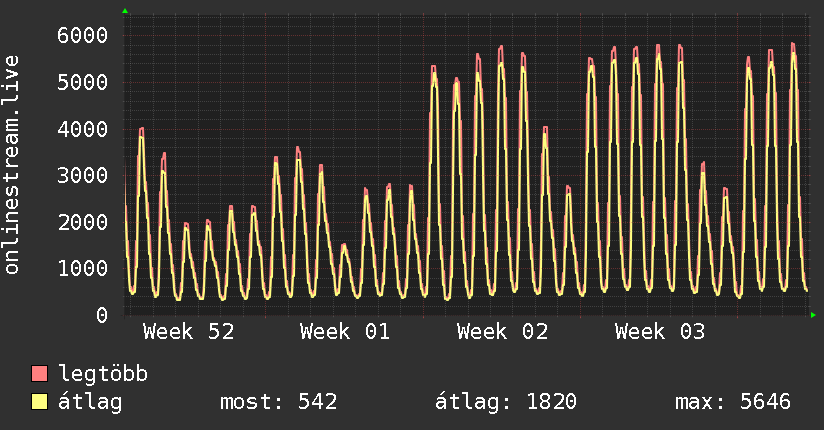
Task: Click the max: 5646 statistic
Action: (733, 402)
